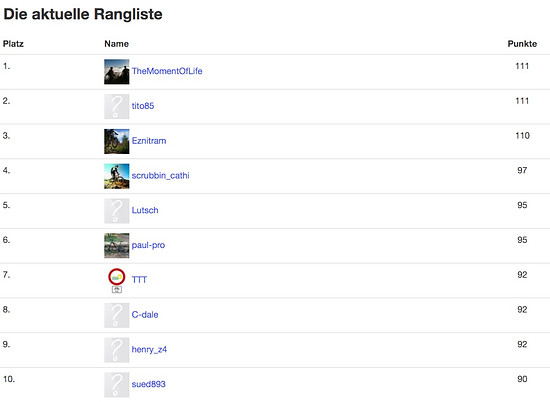This screenshot has width=550, height=402.
Task: Select scrubbin_cathi's bike jump avatar
Action: tap(116, 176)
